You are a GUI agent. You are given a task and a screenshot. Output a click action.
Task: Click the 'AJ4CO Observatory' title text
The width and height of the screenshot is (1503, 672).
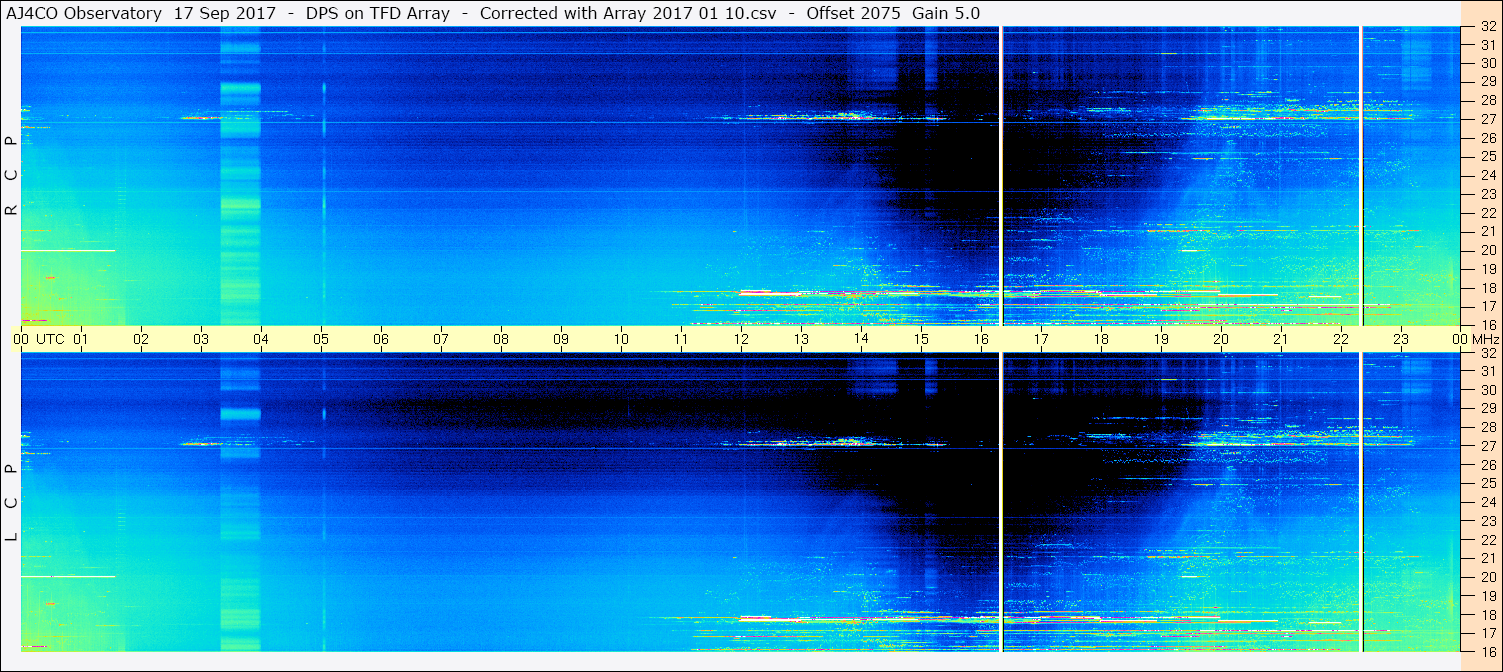(84, 13)
